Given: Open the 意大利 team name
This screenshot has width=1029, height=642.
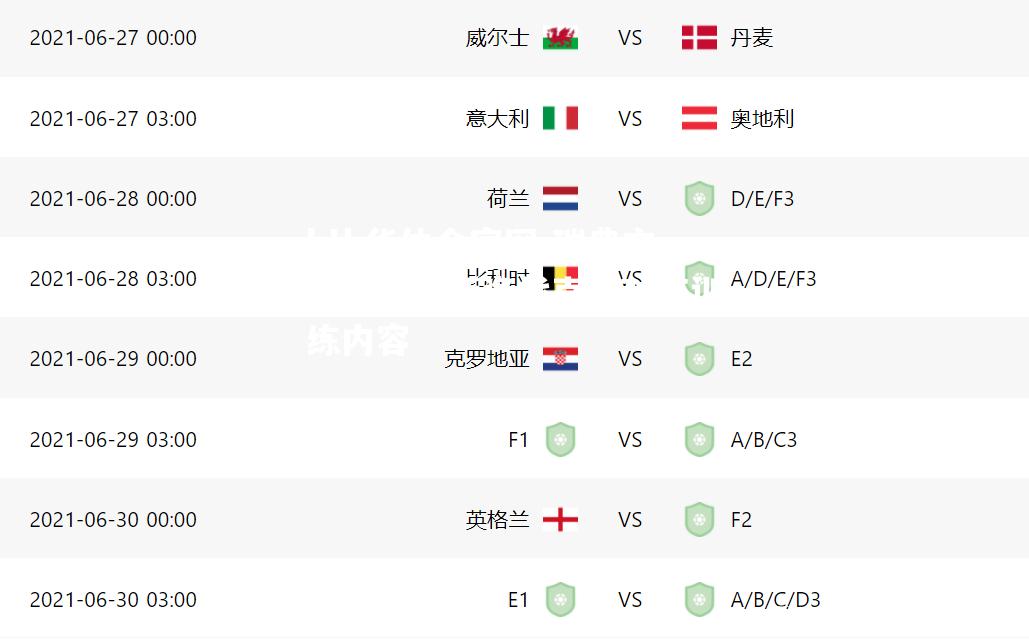Looking at the screenshot, I should point(497,119).
